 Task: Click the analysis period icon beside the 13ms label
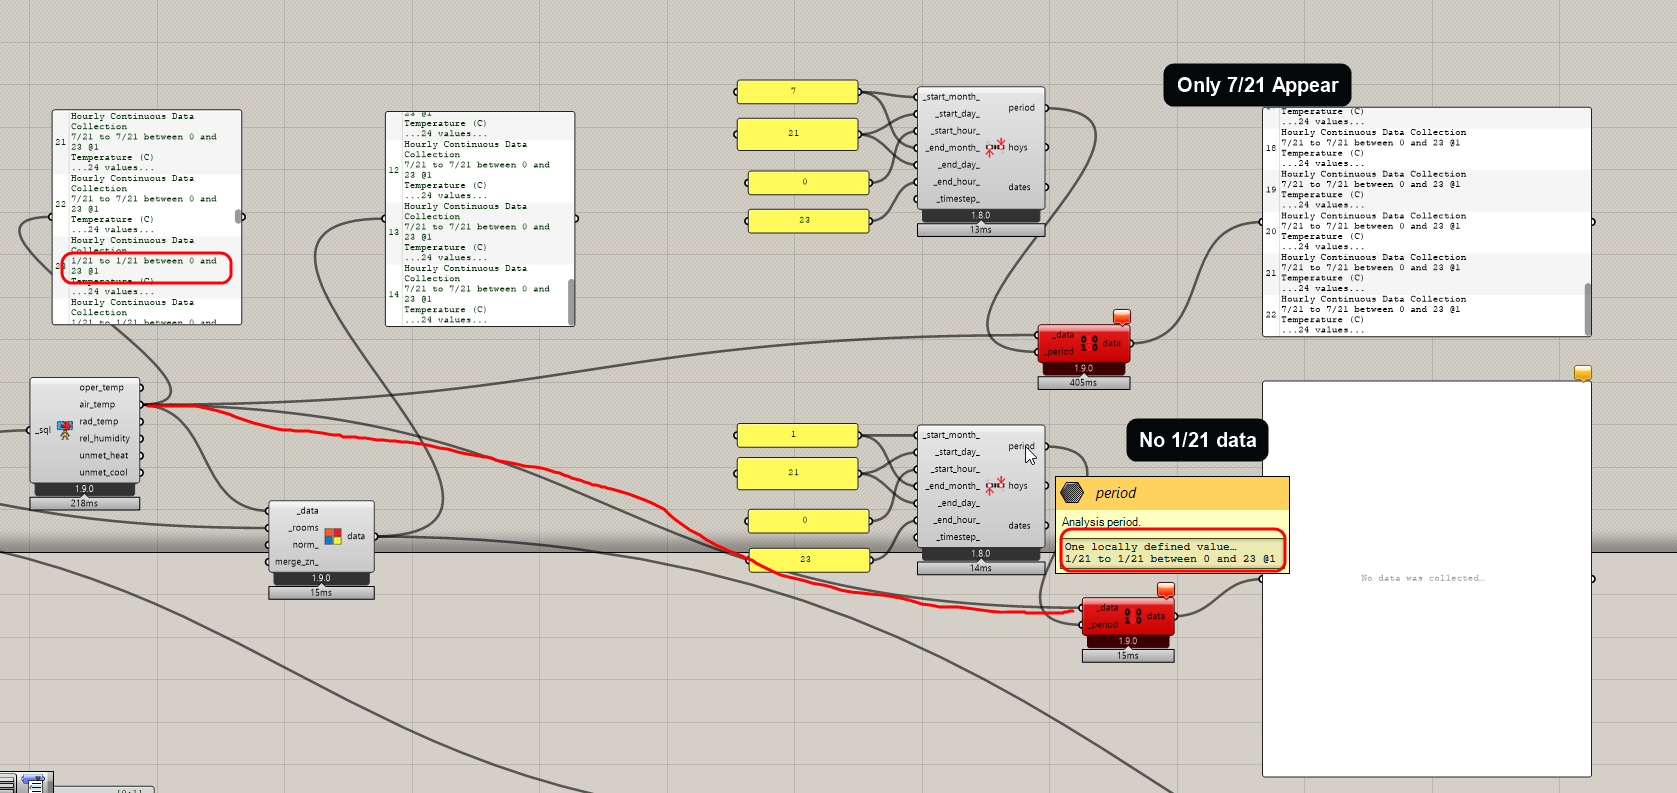coord(995,148)
